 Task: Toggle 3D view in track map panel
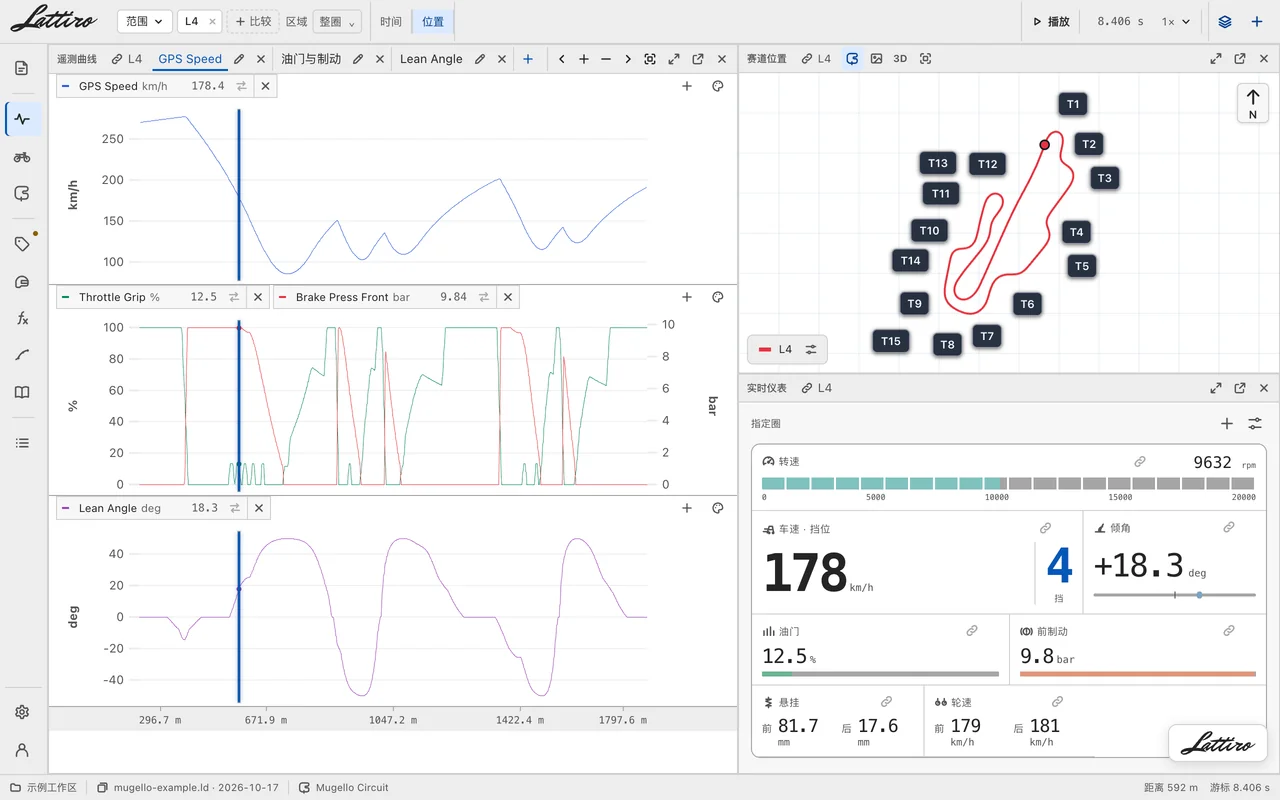coord(900,59)
